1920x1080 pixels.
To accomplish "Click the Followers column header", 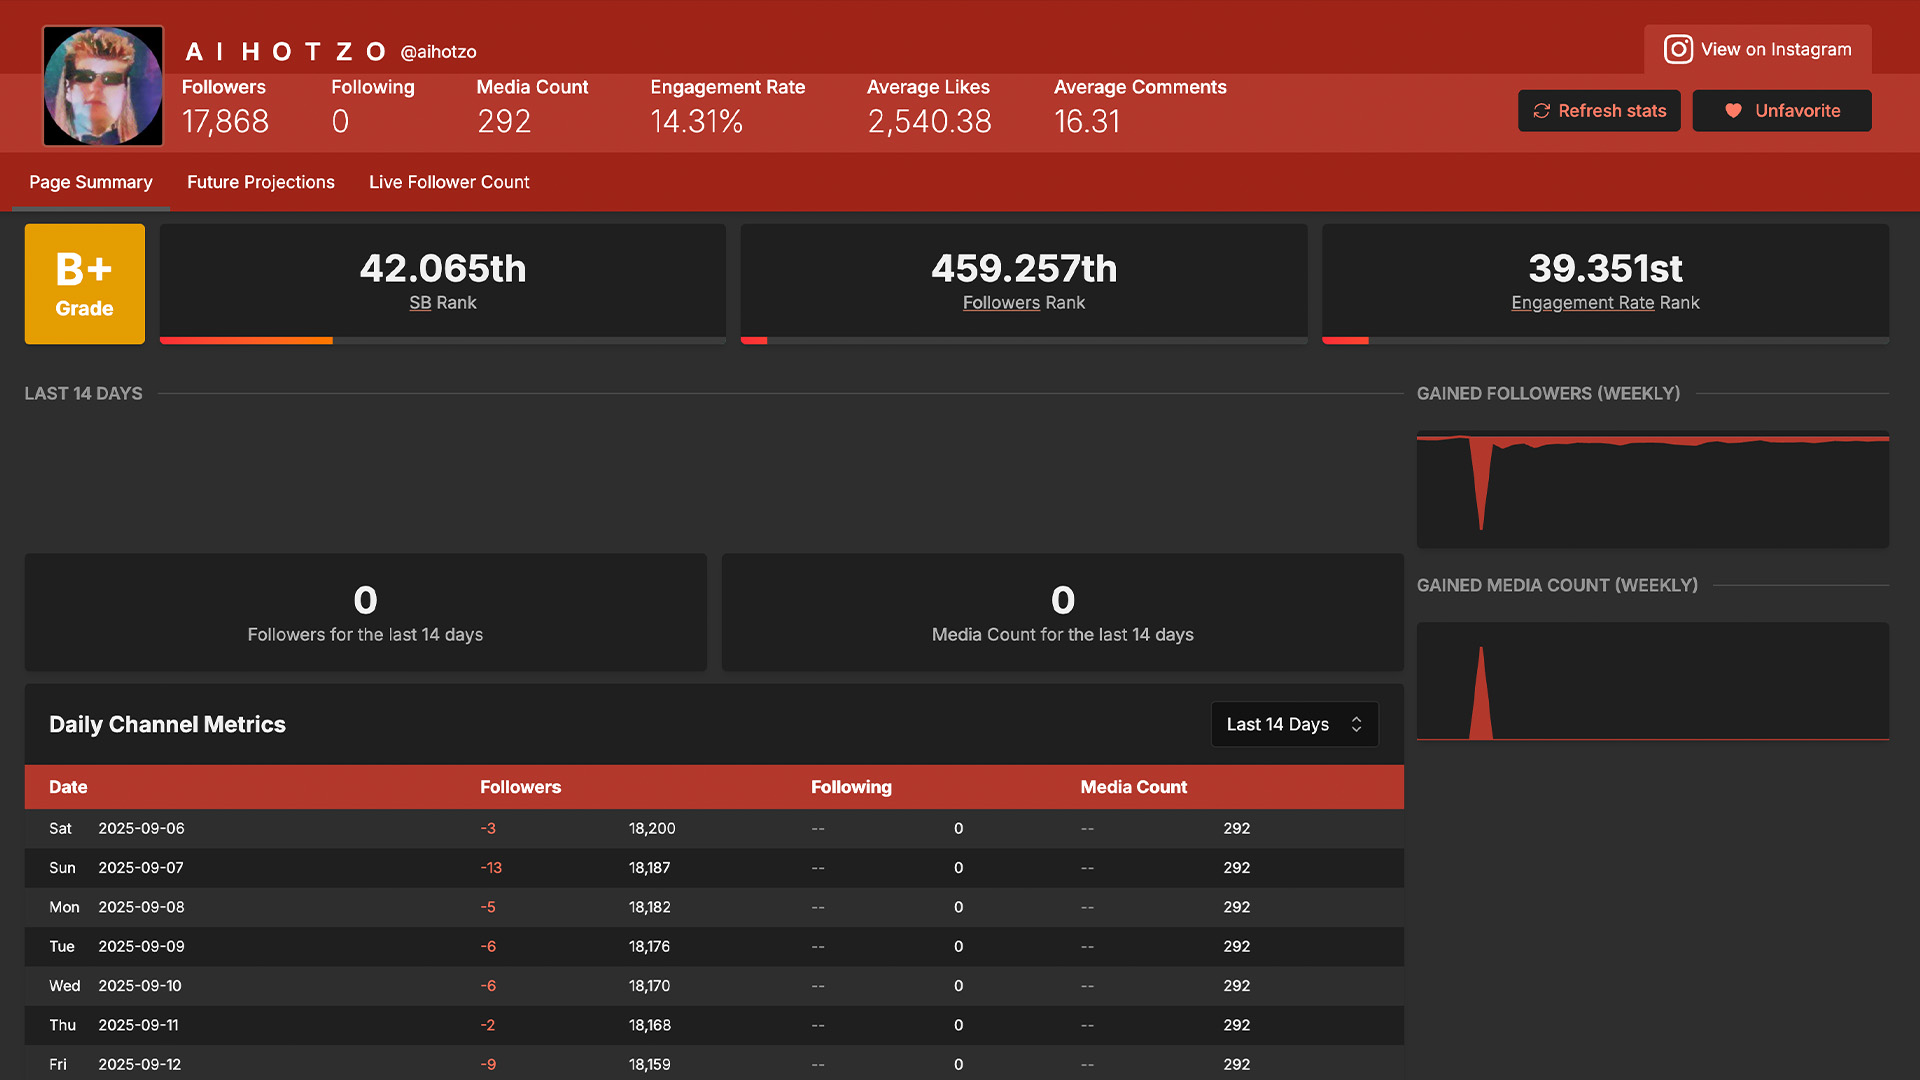I will coord(520,787).
